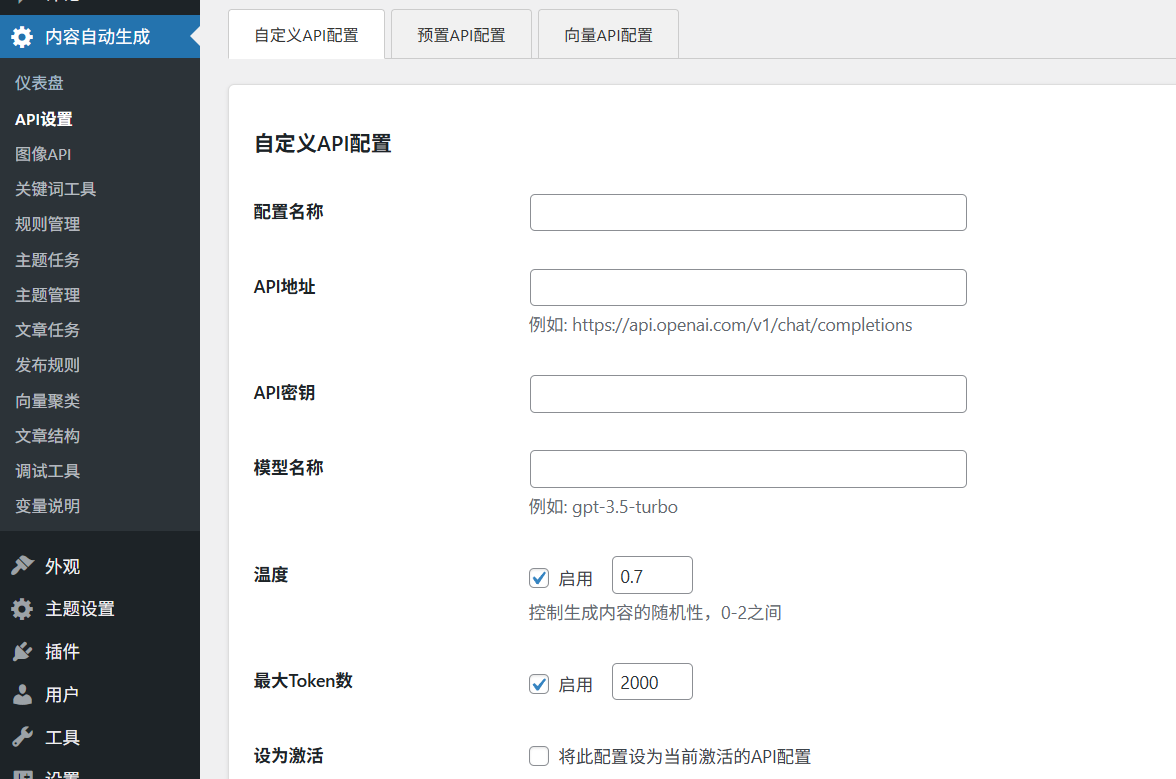Click the 内容自动生成 gear icon
This screenshot has height=779, width=1176.
pyautogui.click(x=22, y=37)
